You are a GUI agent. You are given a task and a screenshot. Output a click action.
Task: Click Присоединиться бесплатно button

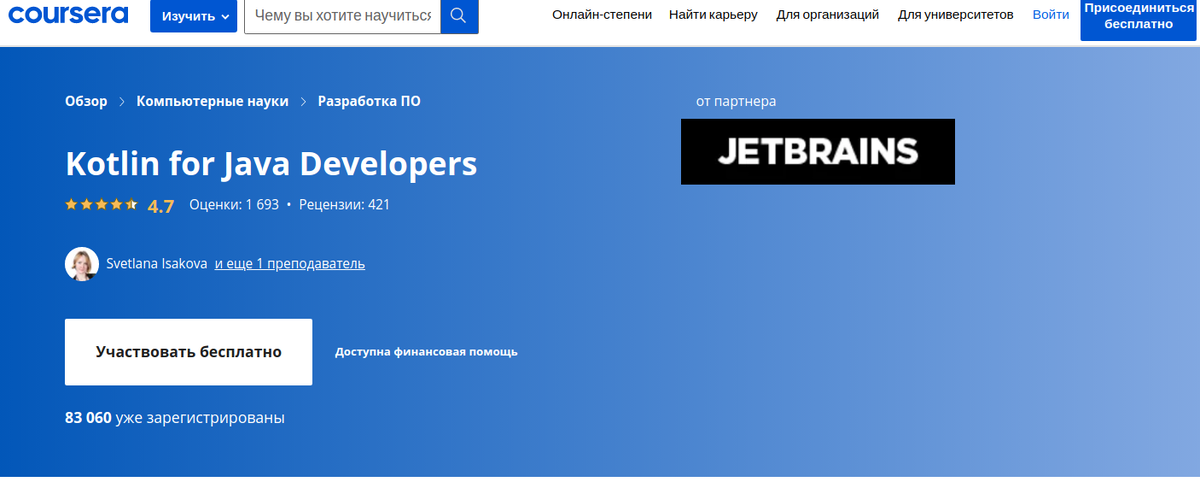tap(1140, 16)
